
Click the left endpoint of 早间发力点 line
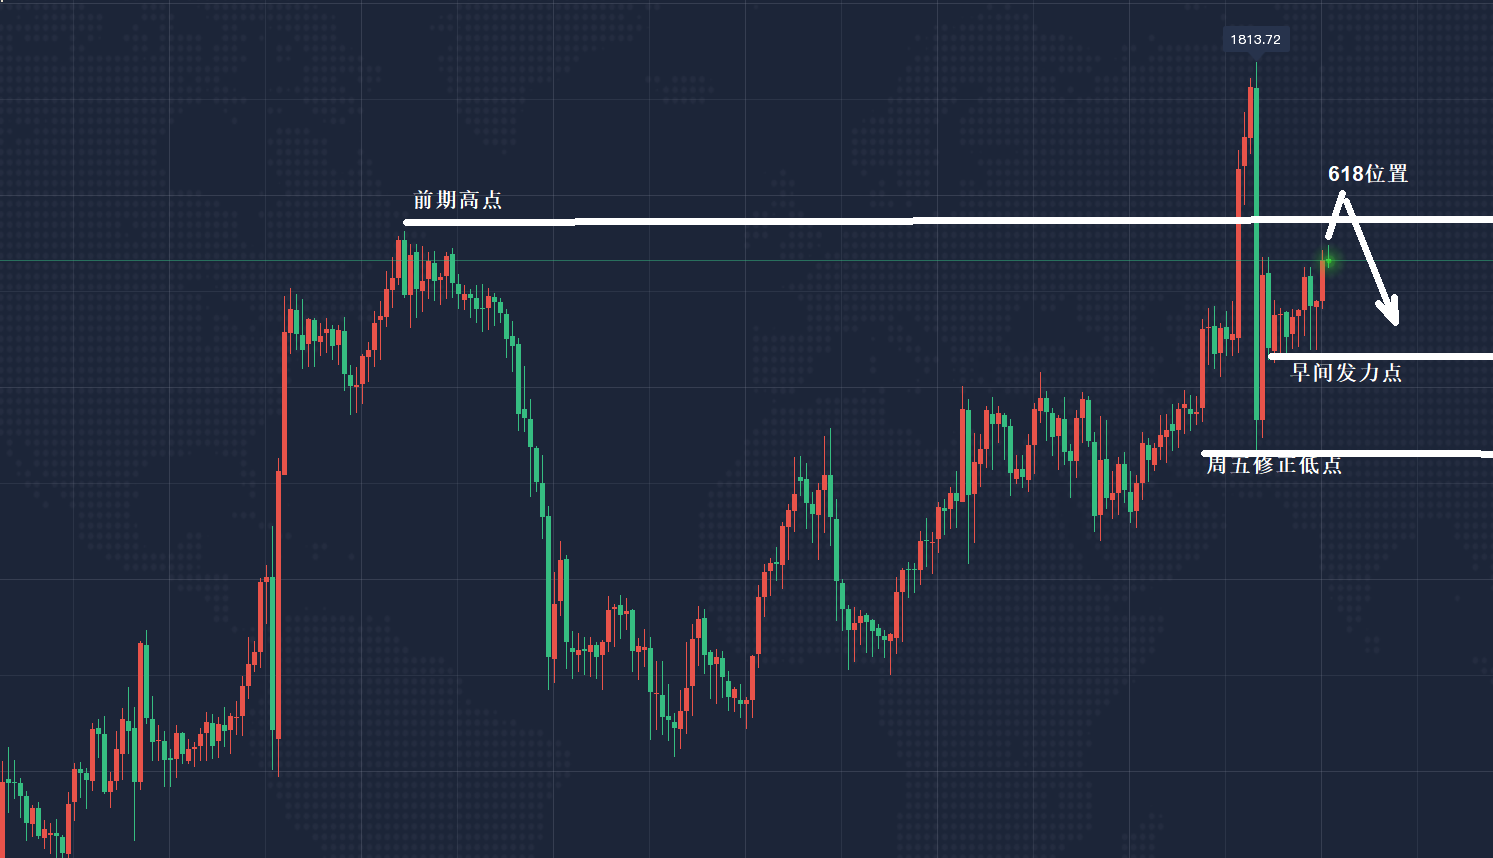click(x=1271, y=356)
